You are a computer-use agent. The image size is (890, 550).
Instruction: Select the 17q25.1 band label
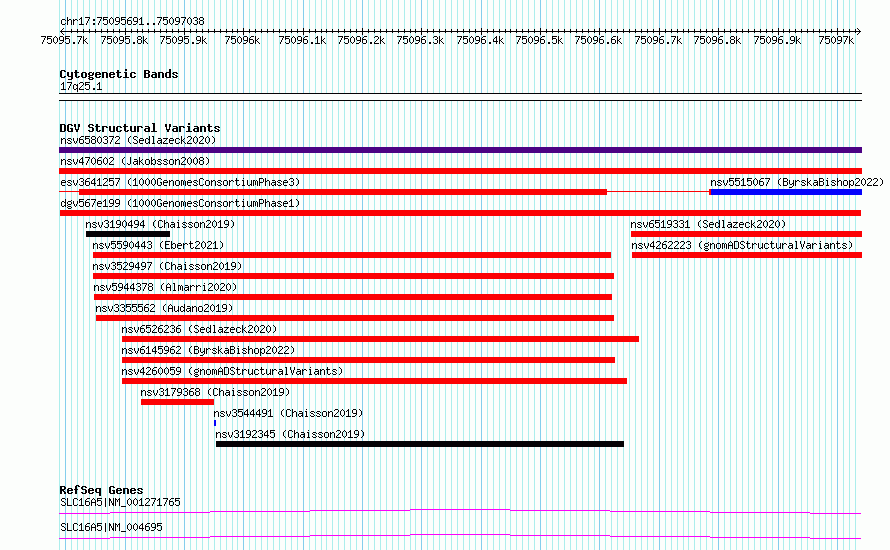click(81, 86)
